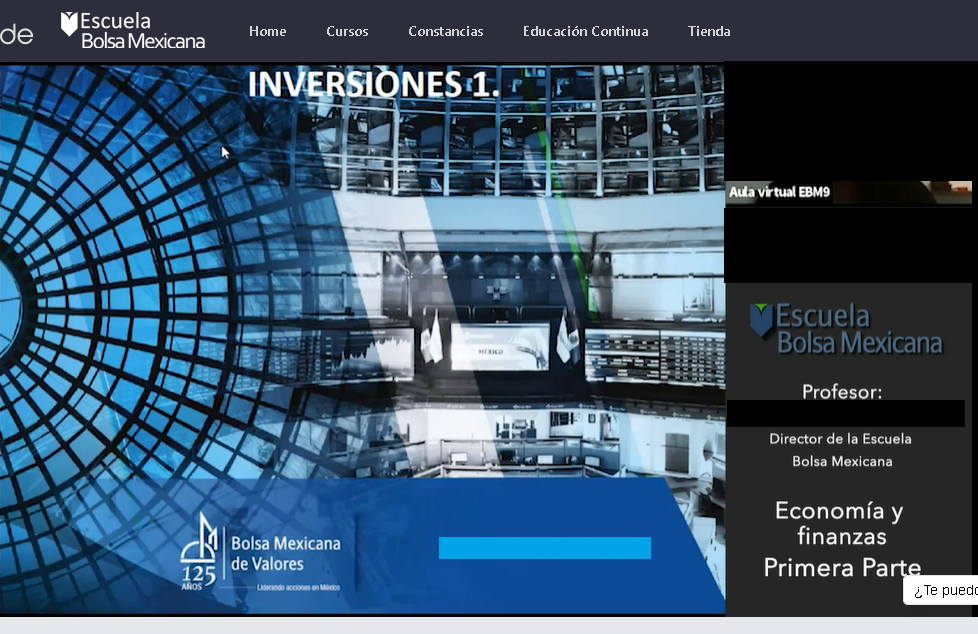This screenshot has width=978, height=634.
Task: Go to Constancias page
Action: [x=445, y=31]
